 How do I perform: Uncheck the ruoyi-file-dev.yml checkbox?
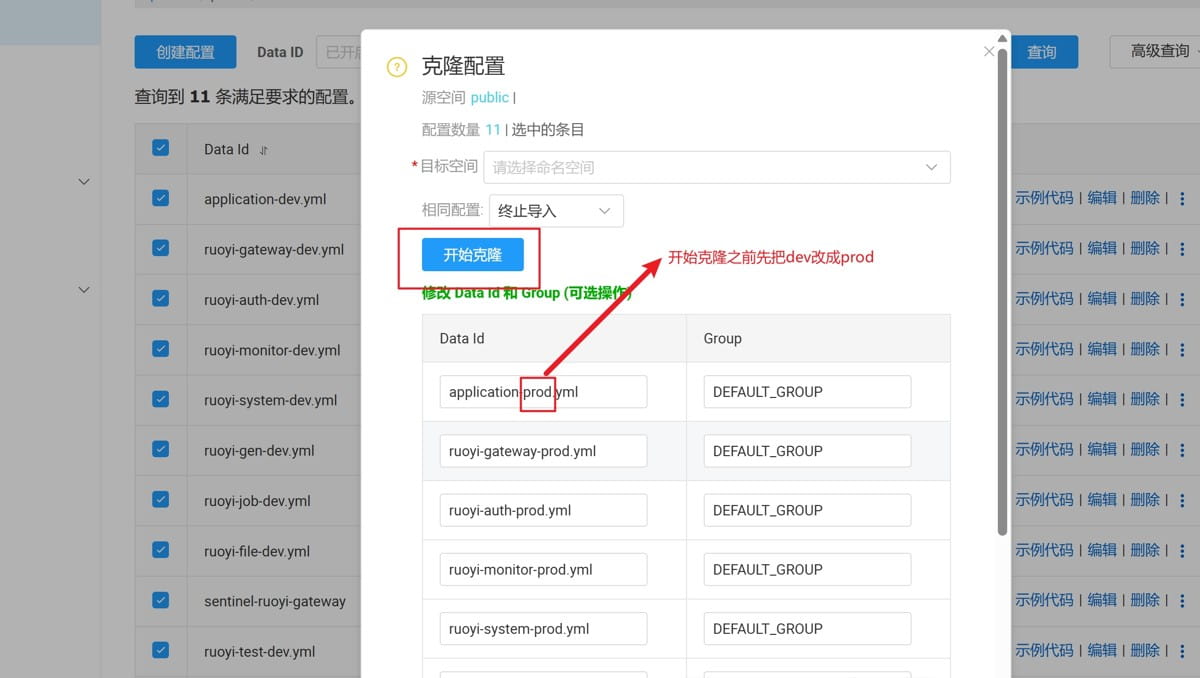point(160,549)
